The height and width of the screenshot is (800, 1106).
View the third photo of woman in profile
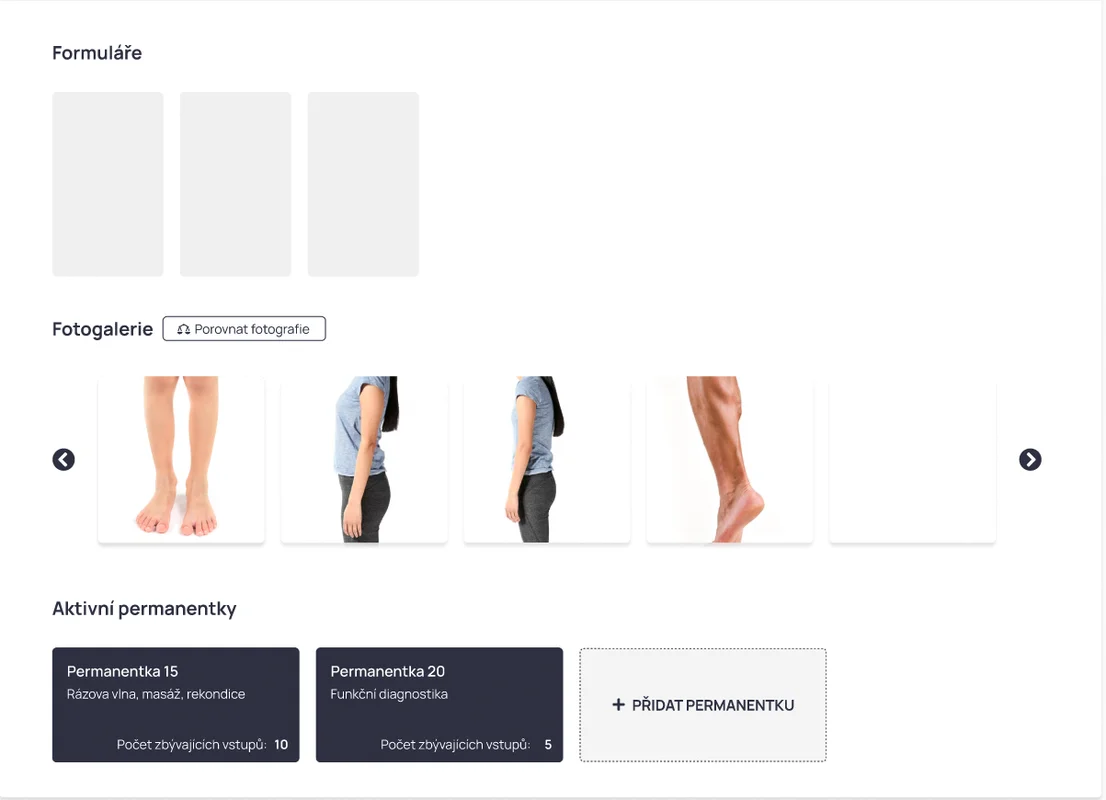point(547,459)
